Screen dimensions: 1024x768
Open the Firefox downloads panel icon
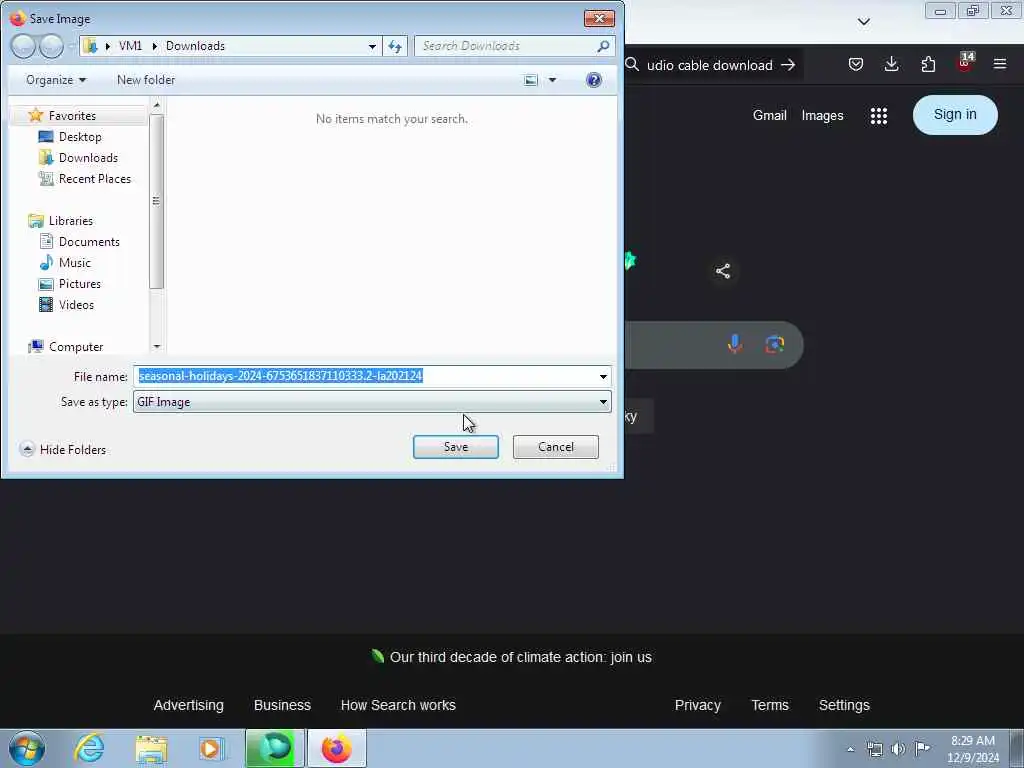click(891, 64)
